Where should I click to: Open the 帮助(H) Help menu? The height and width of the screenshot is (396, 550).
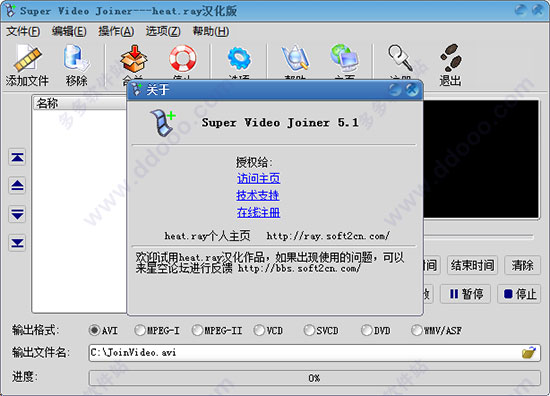click(211, 32)
